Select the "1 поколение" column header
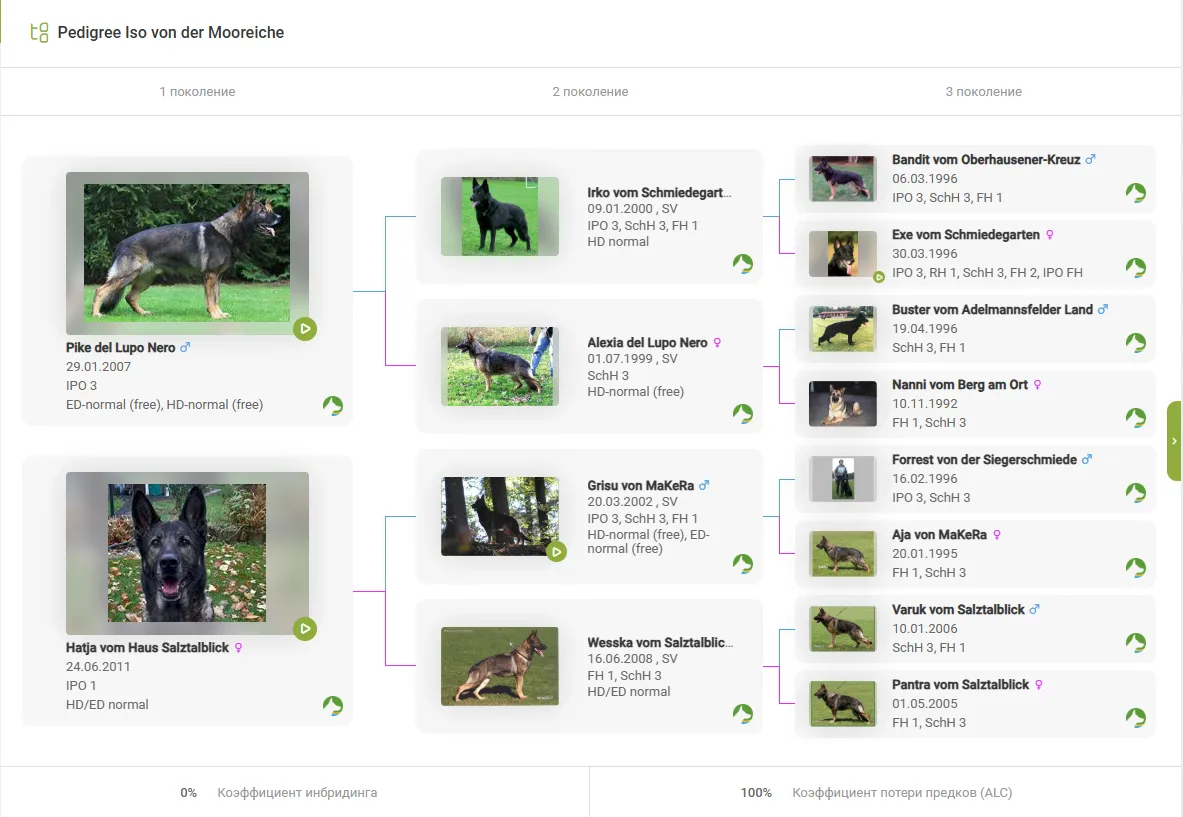The image size is (1183, 817). [197, 92]
